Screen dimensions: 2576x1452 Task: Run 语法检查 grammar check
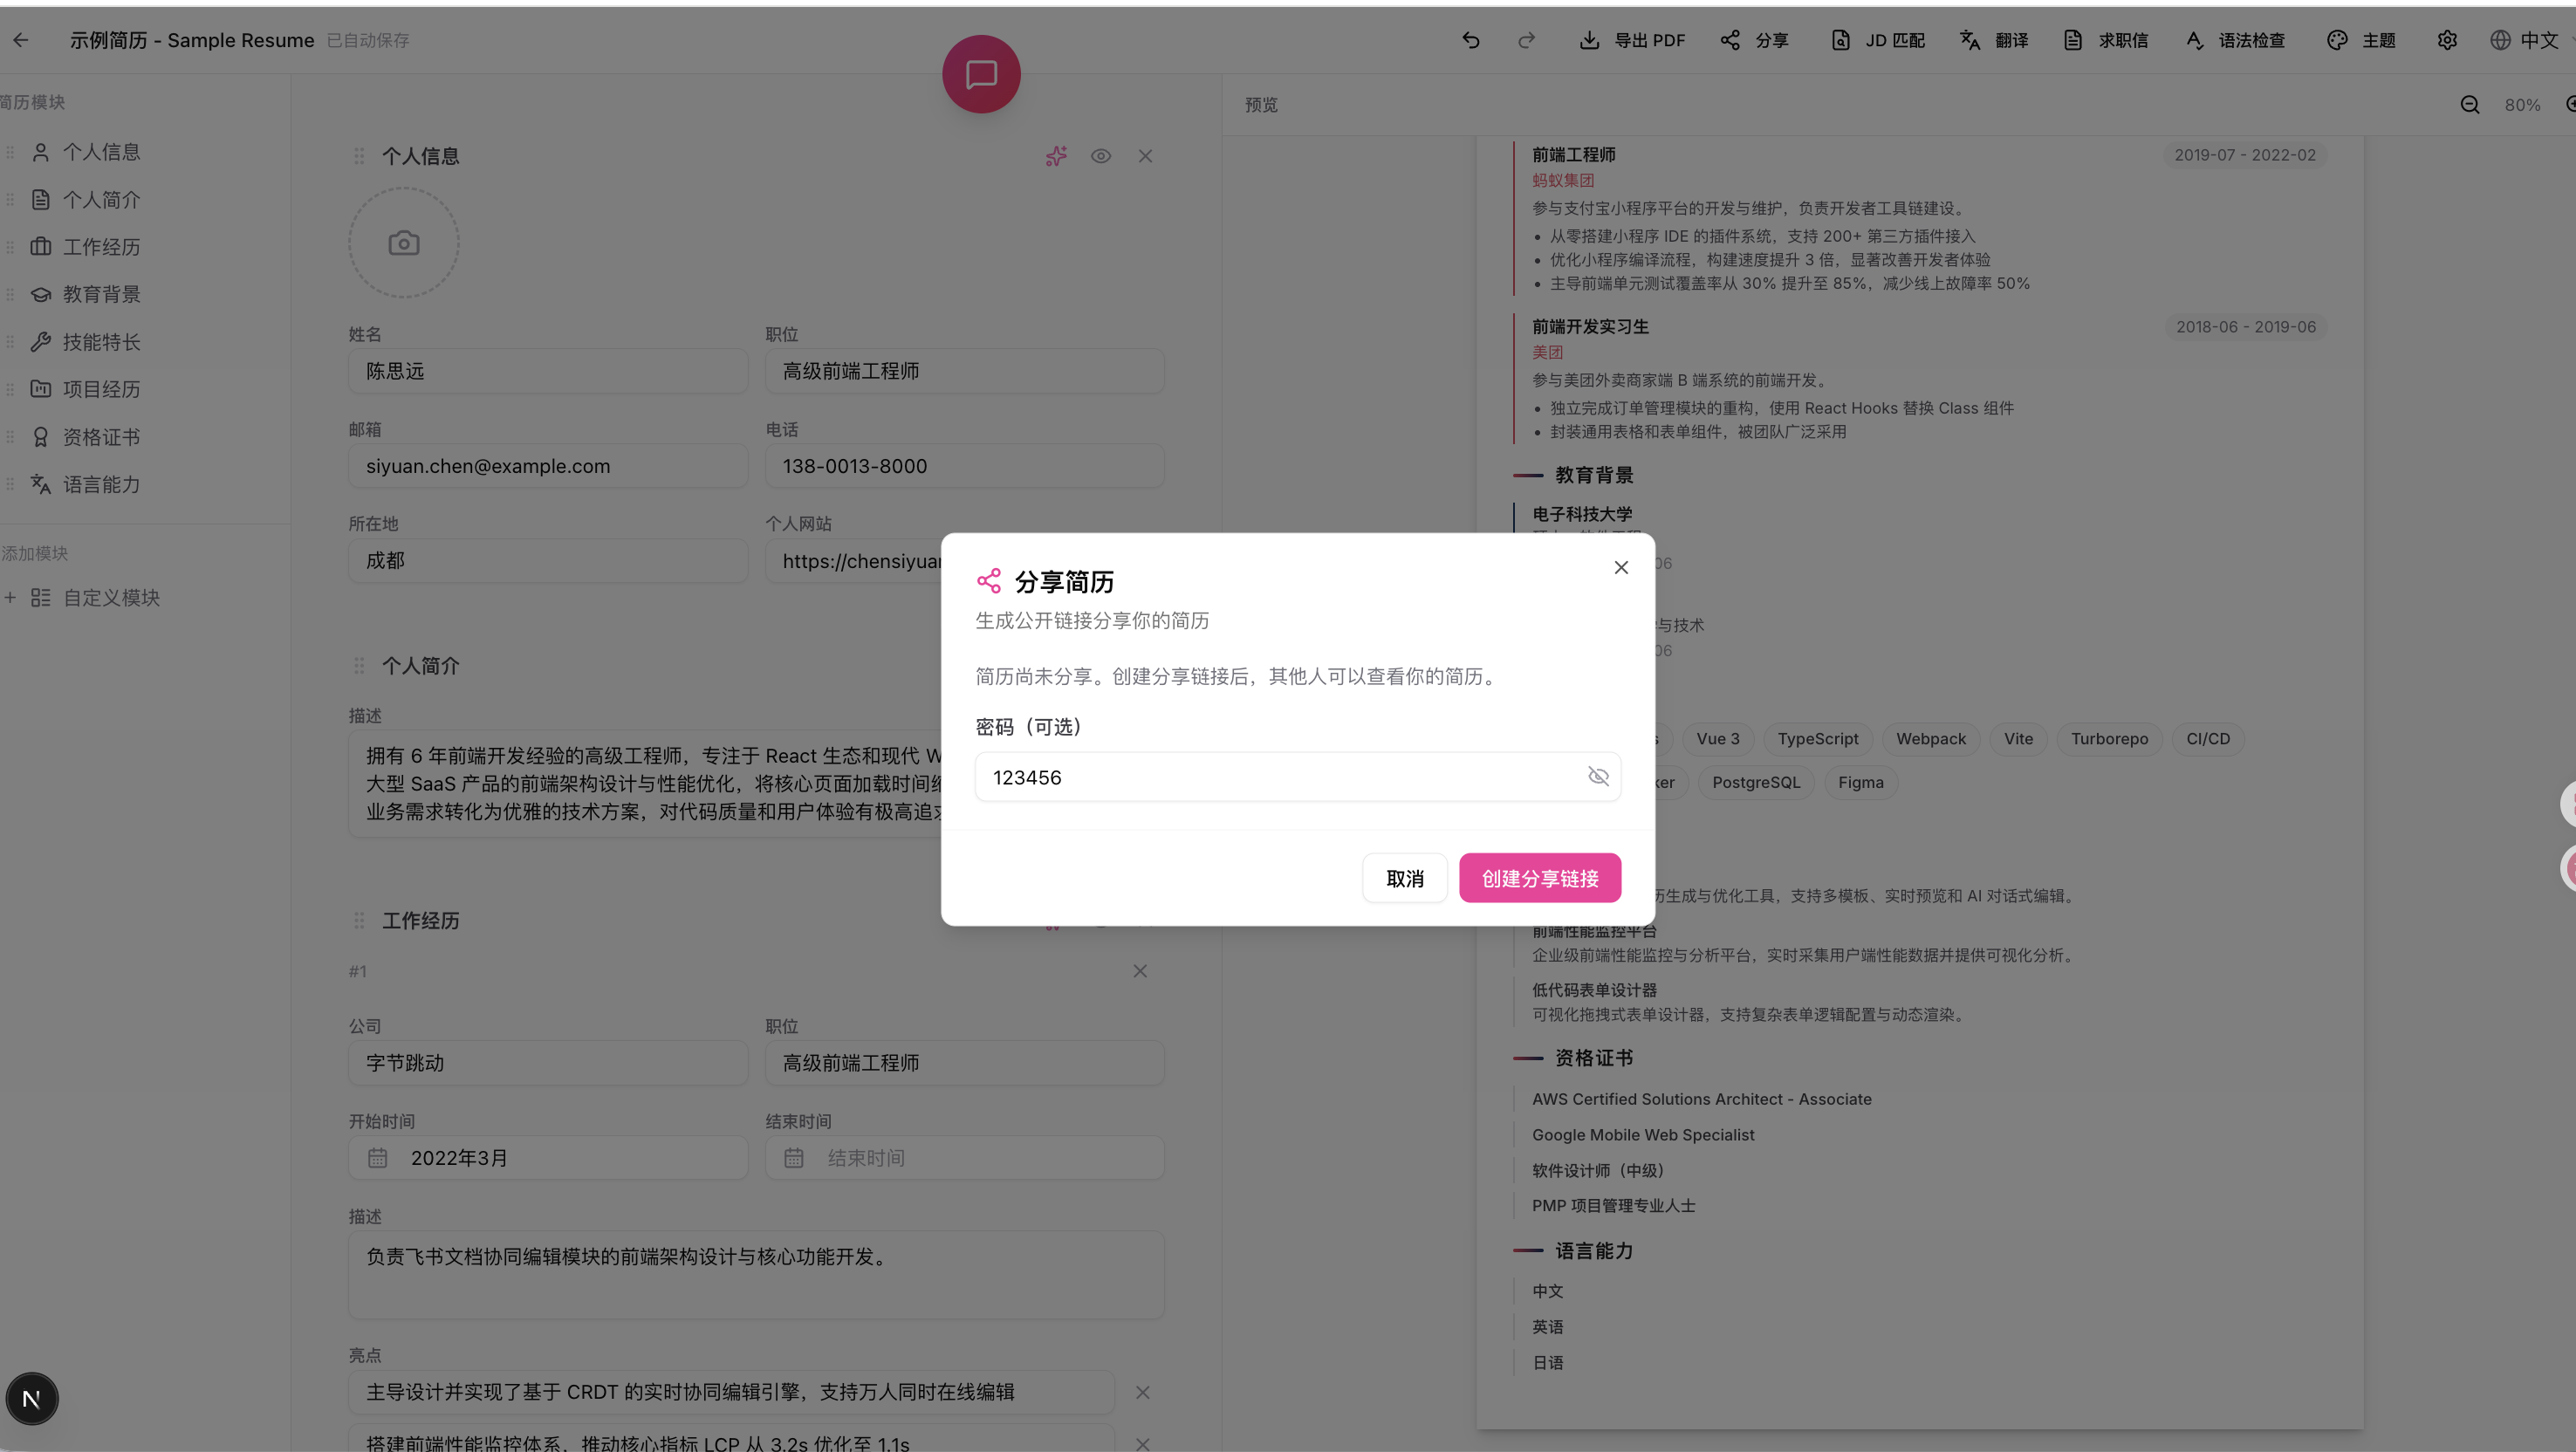[2236, 40]
